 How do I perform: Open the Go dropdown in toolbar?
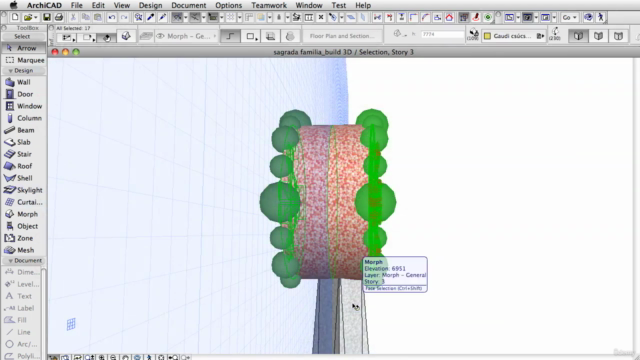(569, 17)
